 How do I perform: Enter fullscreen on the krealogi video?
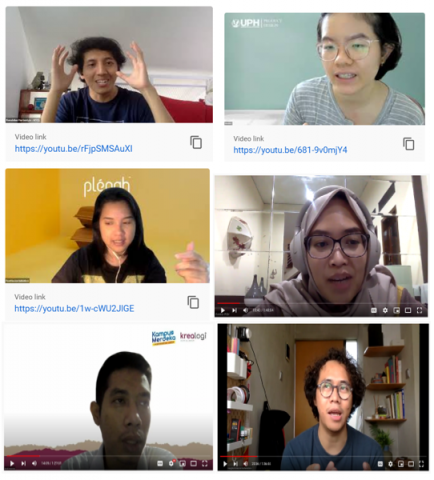(x=205, y=464)
